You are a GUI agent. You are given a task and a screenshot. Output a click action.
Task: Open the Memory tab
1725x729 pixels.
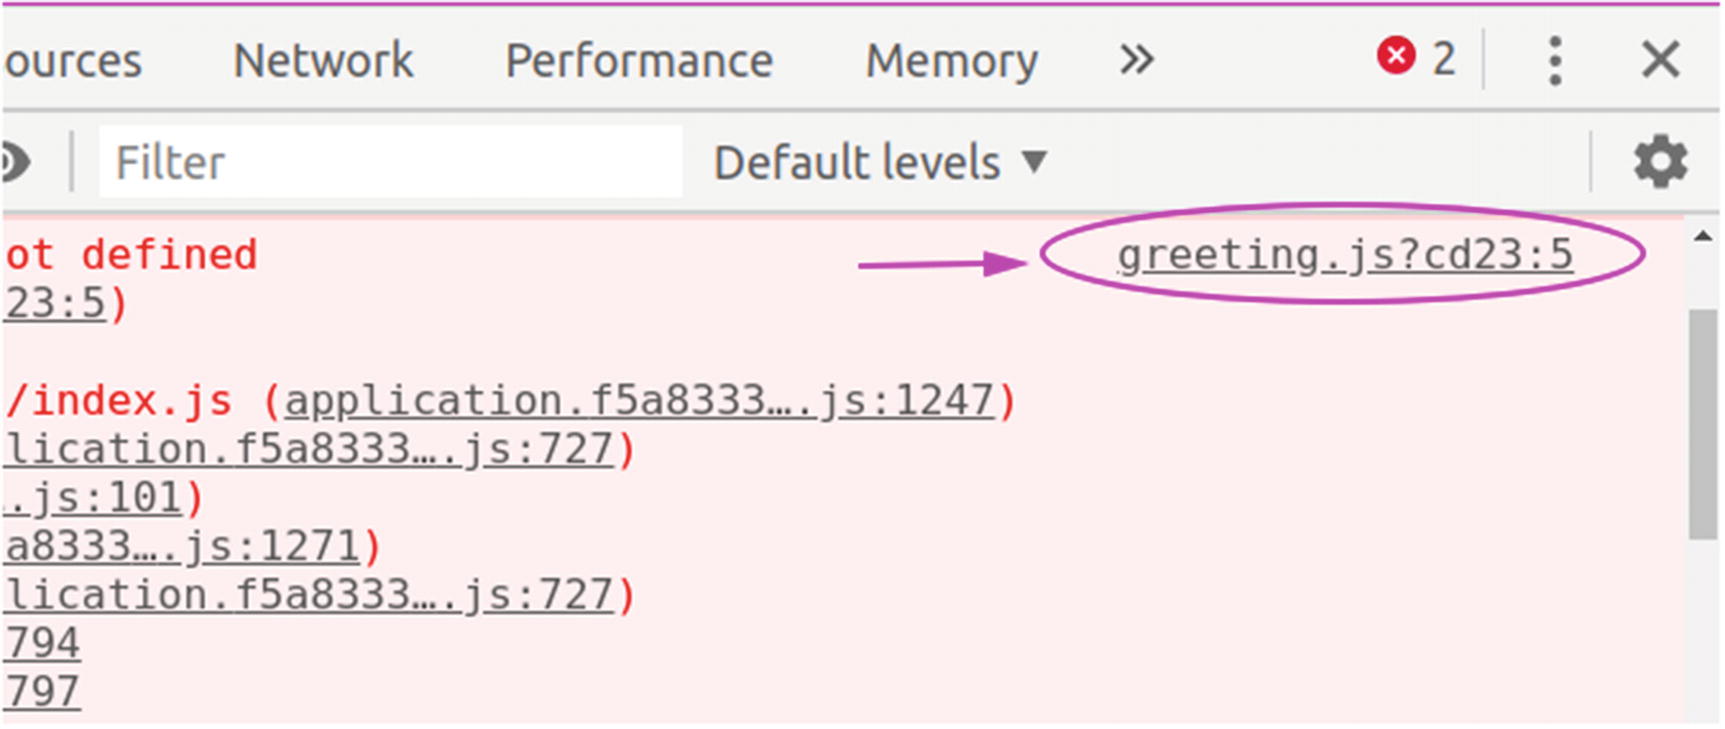[952, 61]
